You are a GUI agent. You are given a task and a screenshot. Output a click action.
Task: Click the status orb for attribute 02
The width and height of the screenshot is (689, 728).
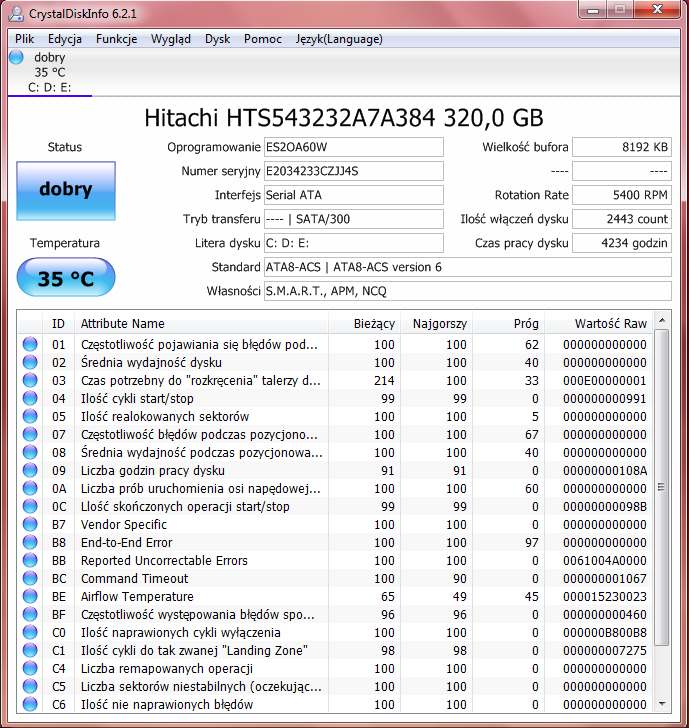pos(30,362)
